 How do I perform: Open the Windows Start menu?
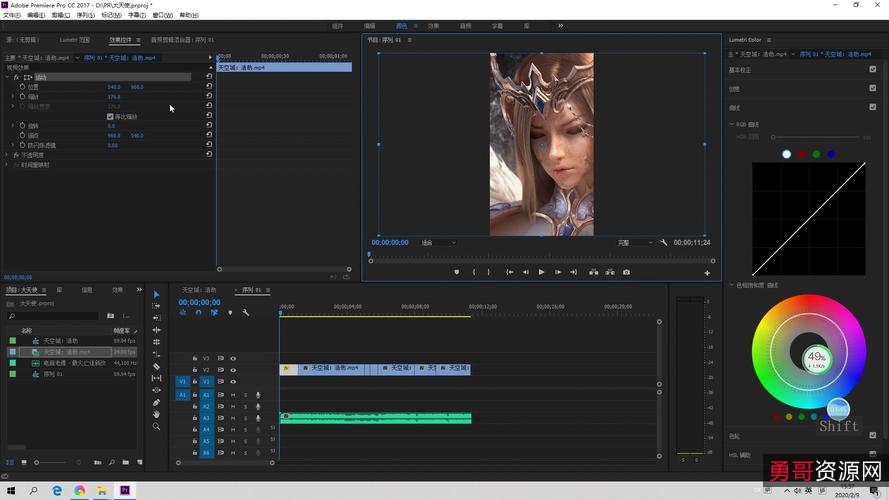(10, 491)
